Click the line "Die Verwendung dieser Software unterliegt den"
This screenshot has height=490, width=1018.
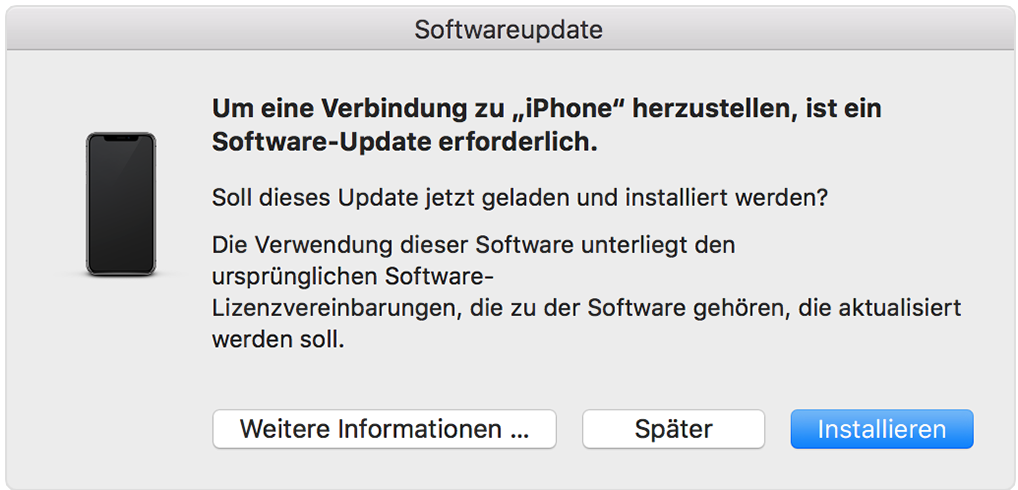pyautogui.click(x=473, y=244)
